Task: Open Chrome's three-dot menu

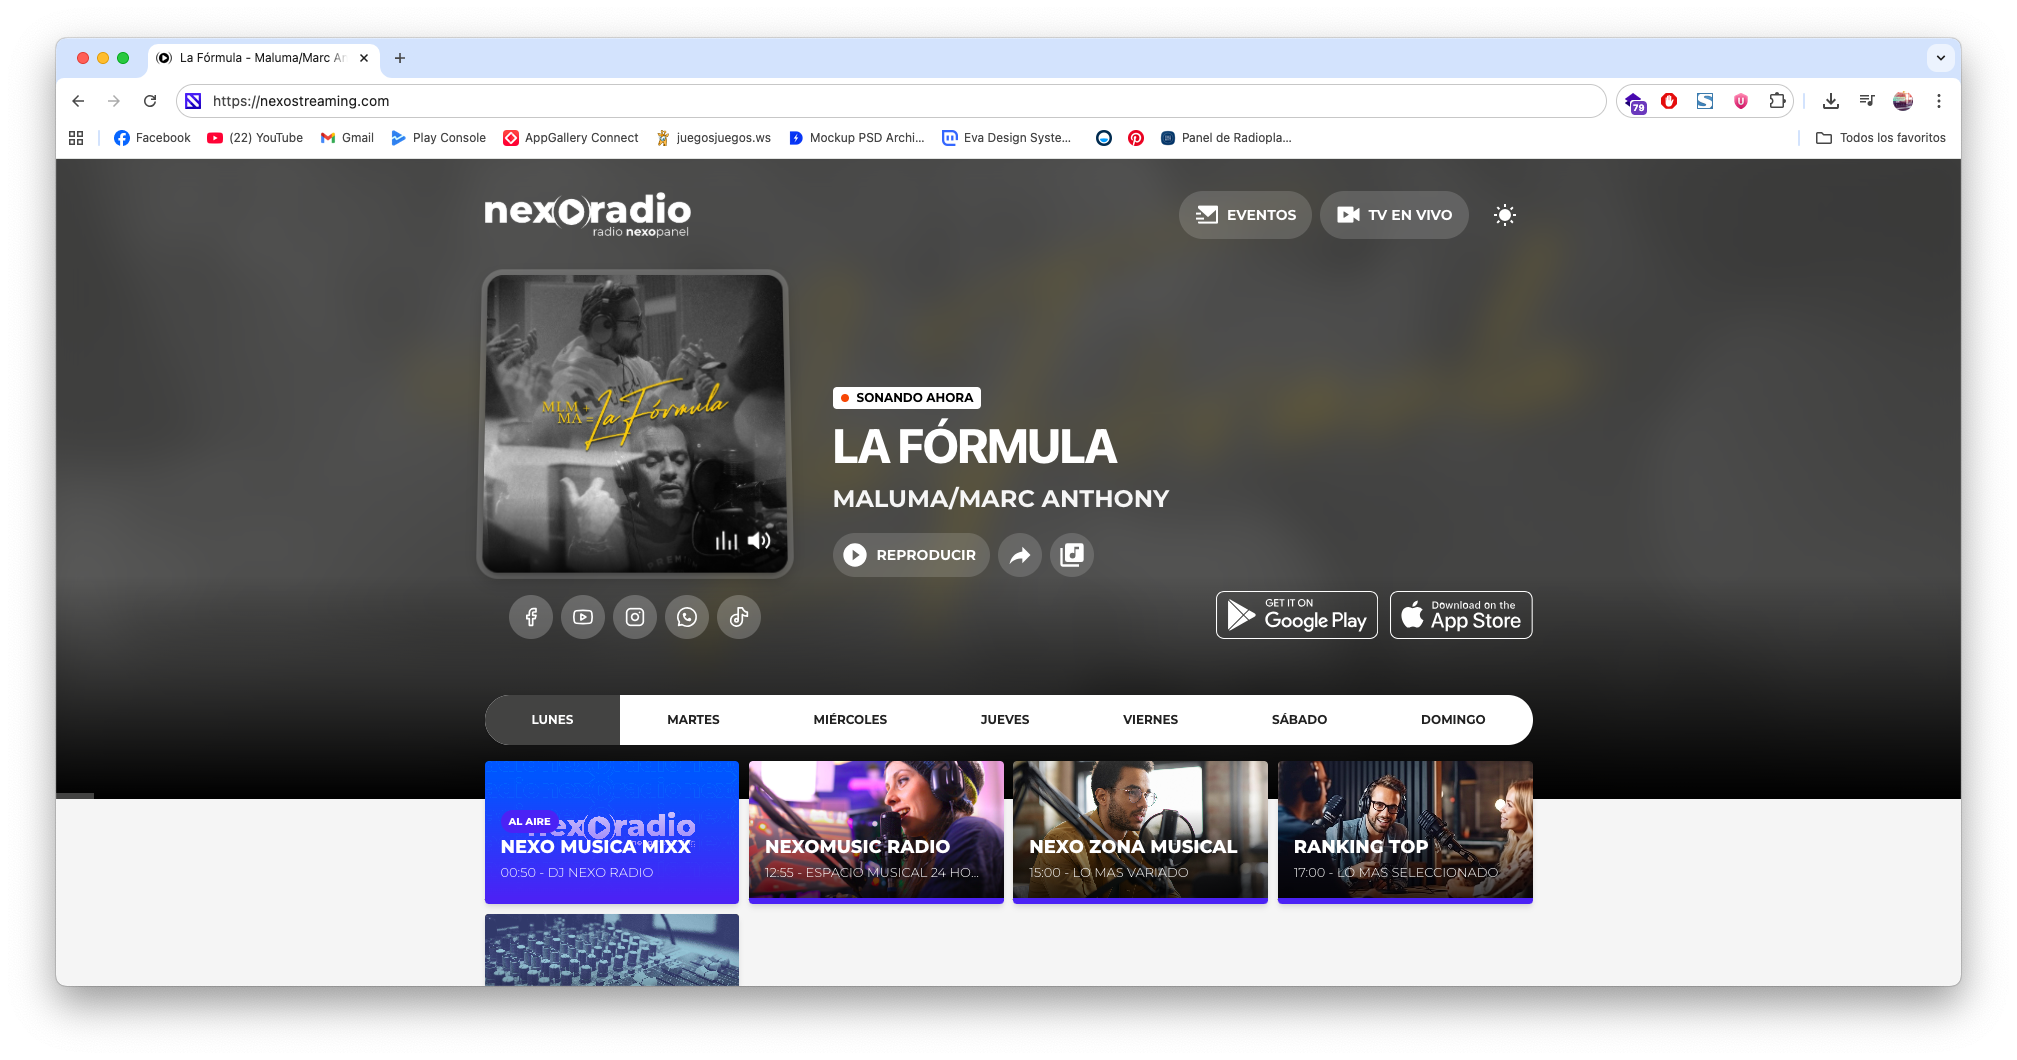Action: pos(1938,101)
